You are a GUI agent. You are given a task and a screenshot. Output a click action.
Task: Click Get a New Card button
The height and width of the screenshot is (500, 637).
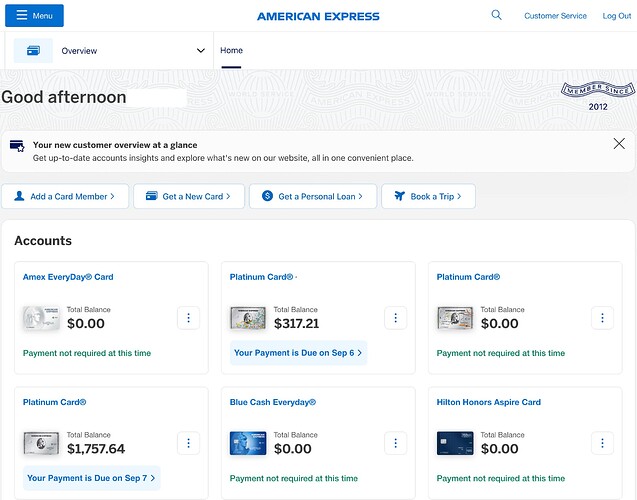[189, 197]
